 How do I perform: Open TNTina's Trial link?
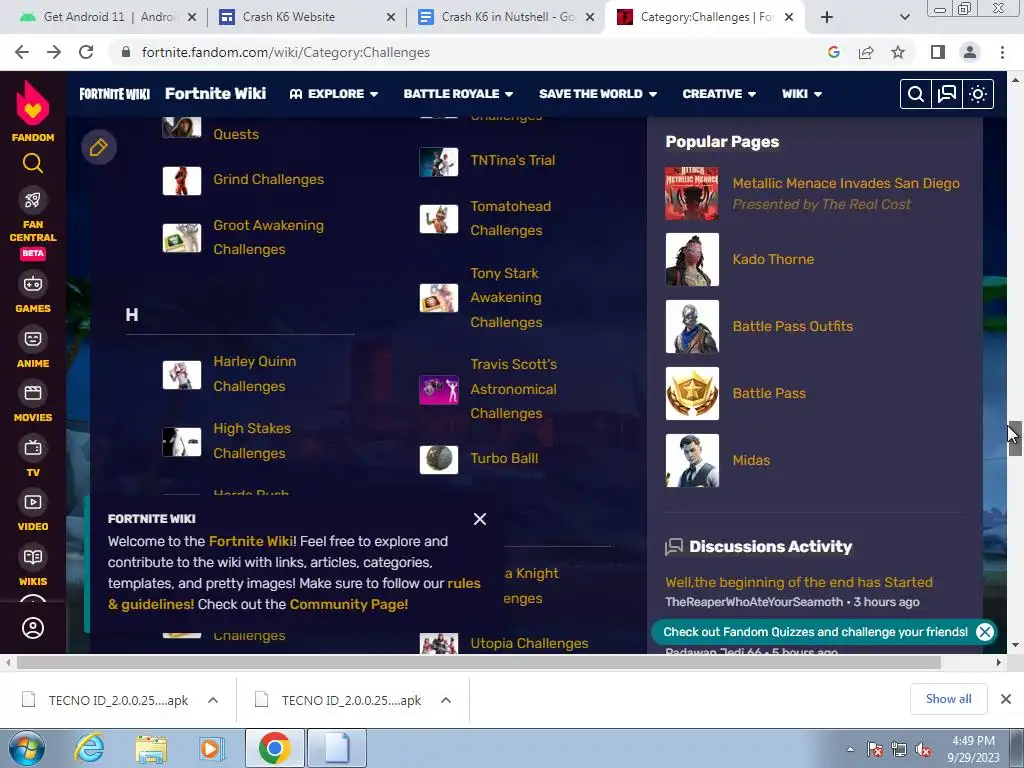coord(513,160)
